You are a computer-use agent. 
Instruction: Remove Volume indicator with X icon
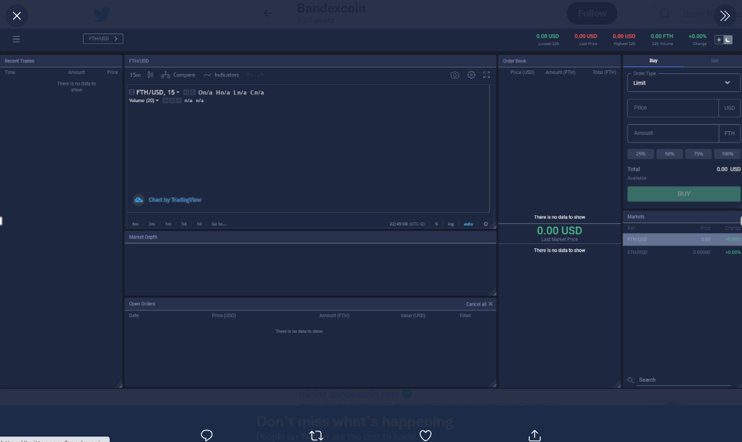(178, 100)
